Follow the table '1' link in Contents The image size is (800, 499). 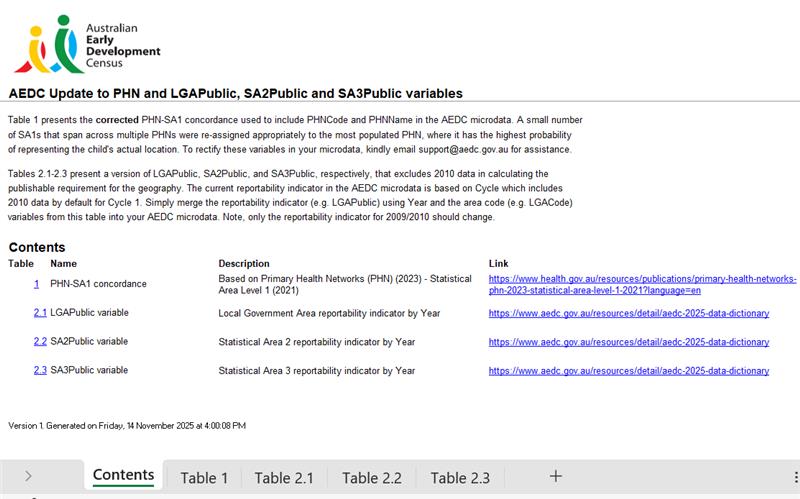tap(37, 284)
